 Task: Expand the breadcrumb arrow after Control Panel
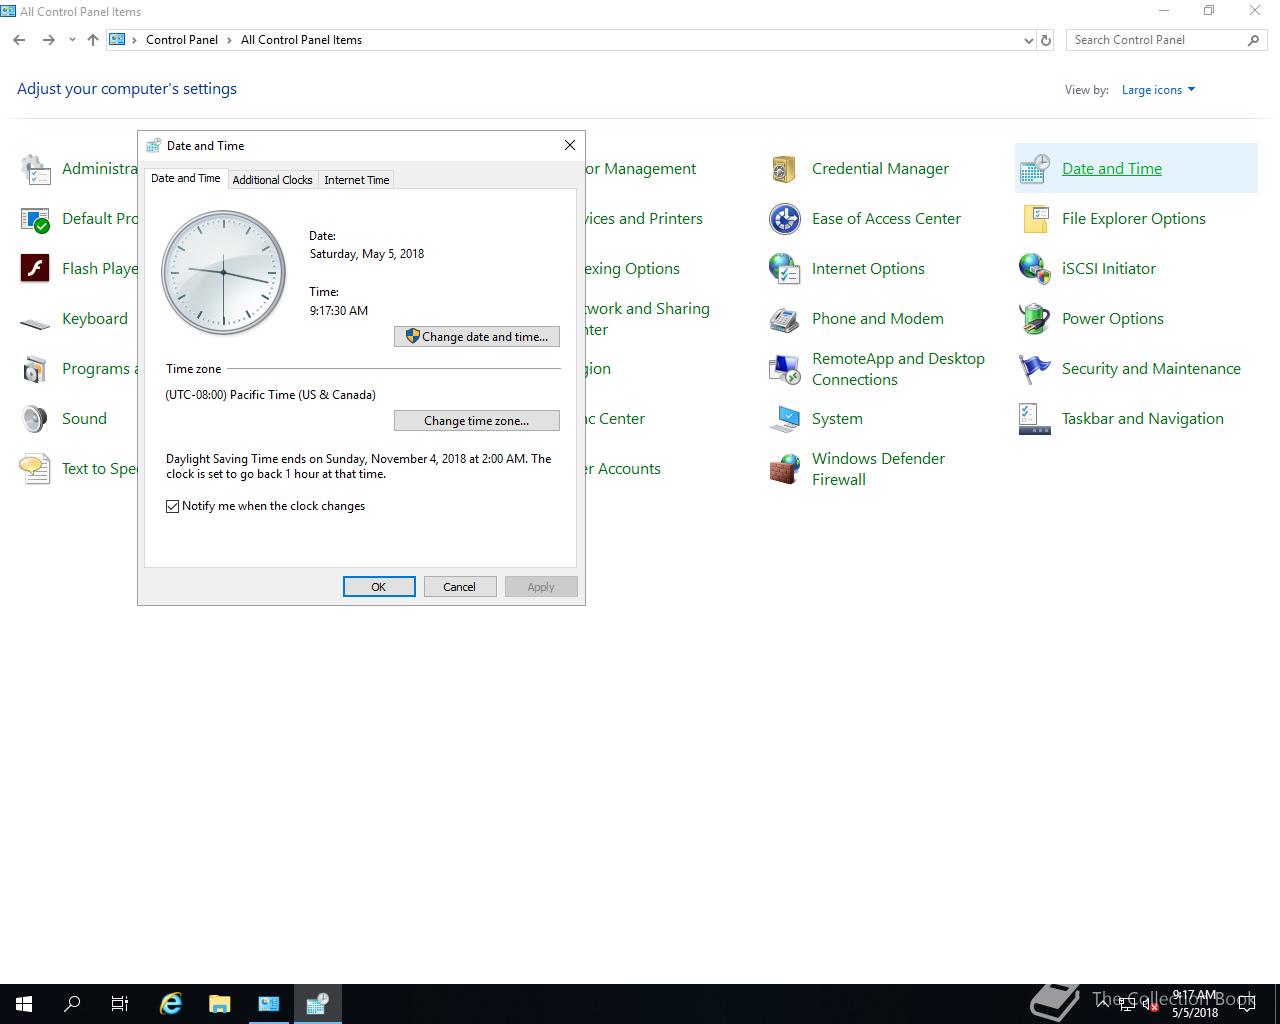tap(229, 40)
